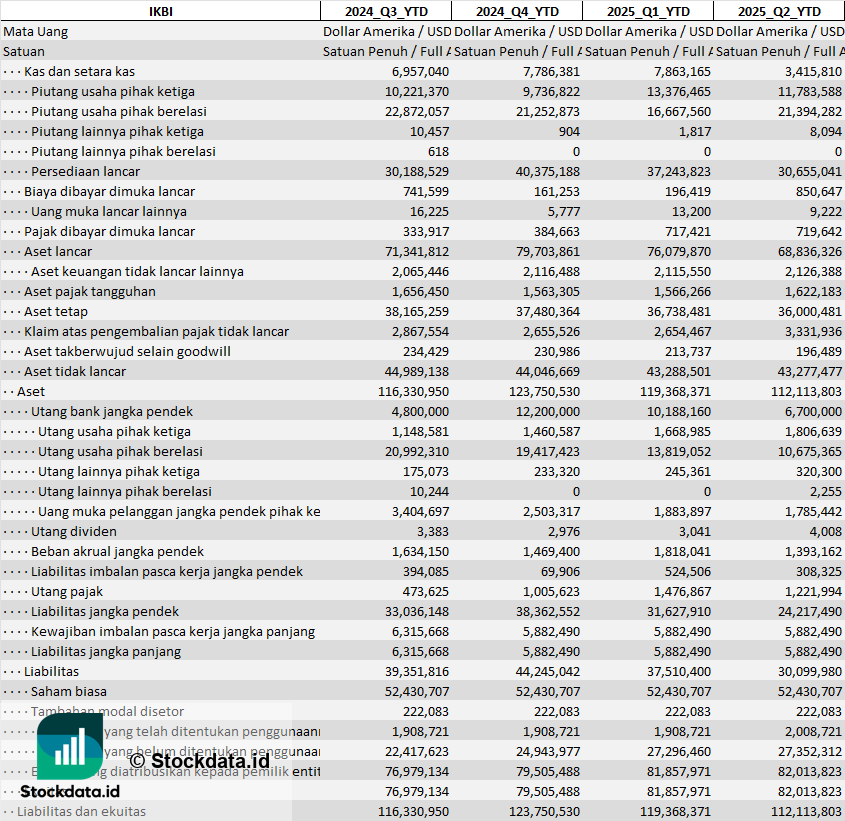Select the Kas dan setara kas row

pyautogui.click(x=79, y=71)
